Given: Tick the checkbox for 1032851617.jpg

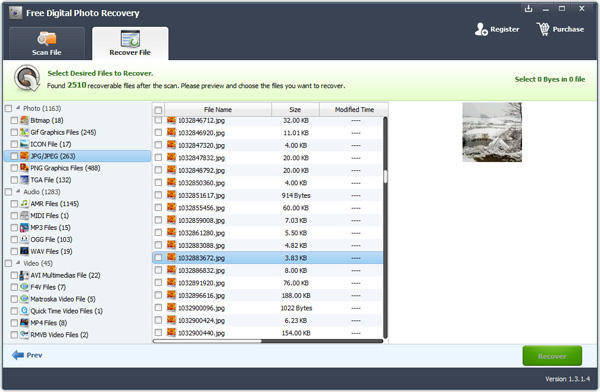Looking at the screenshot, I should (158, 195).
